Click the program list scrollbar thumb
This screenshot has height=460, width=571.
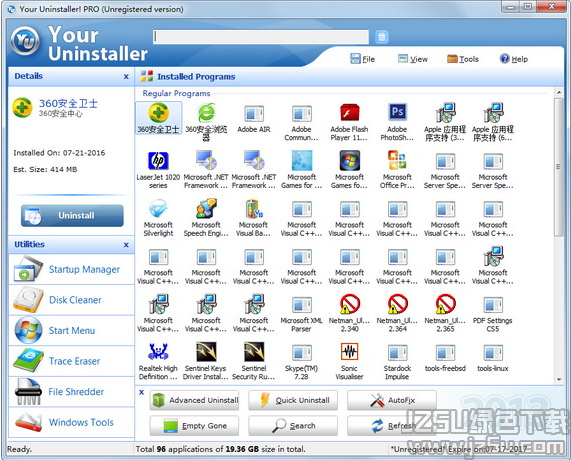pos(559,167)
